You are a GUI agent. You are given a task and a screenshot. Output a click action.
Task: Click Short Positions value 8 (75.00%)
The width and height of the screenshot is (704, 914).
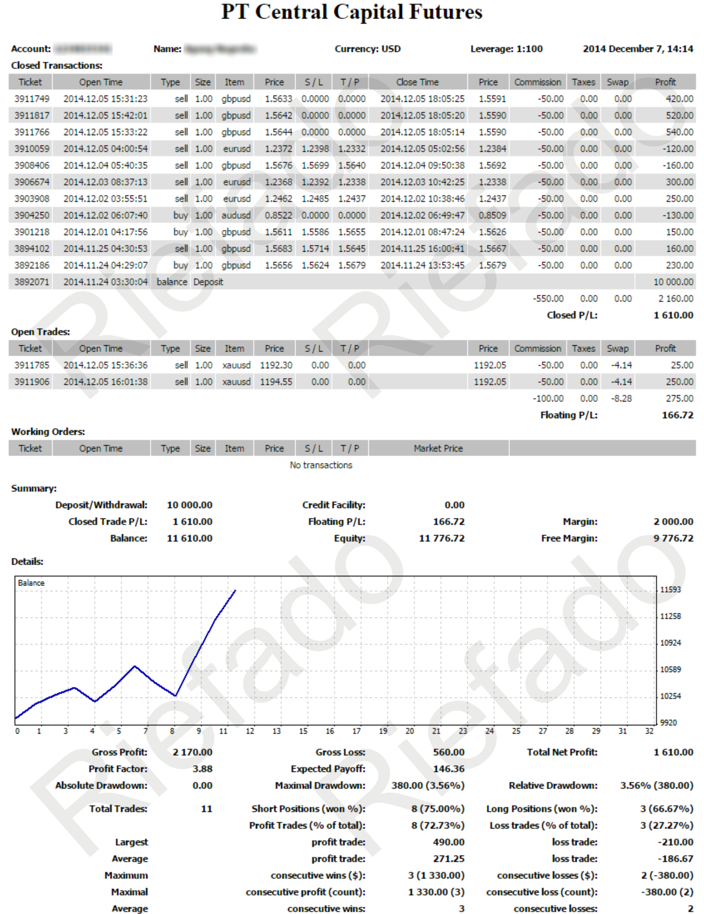[x=438, y=808]
